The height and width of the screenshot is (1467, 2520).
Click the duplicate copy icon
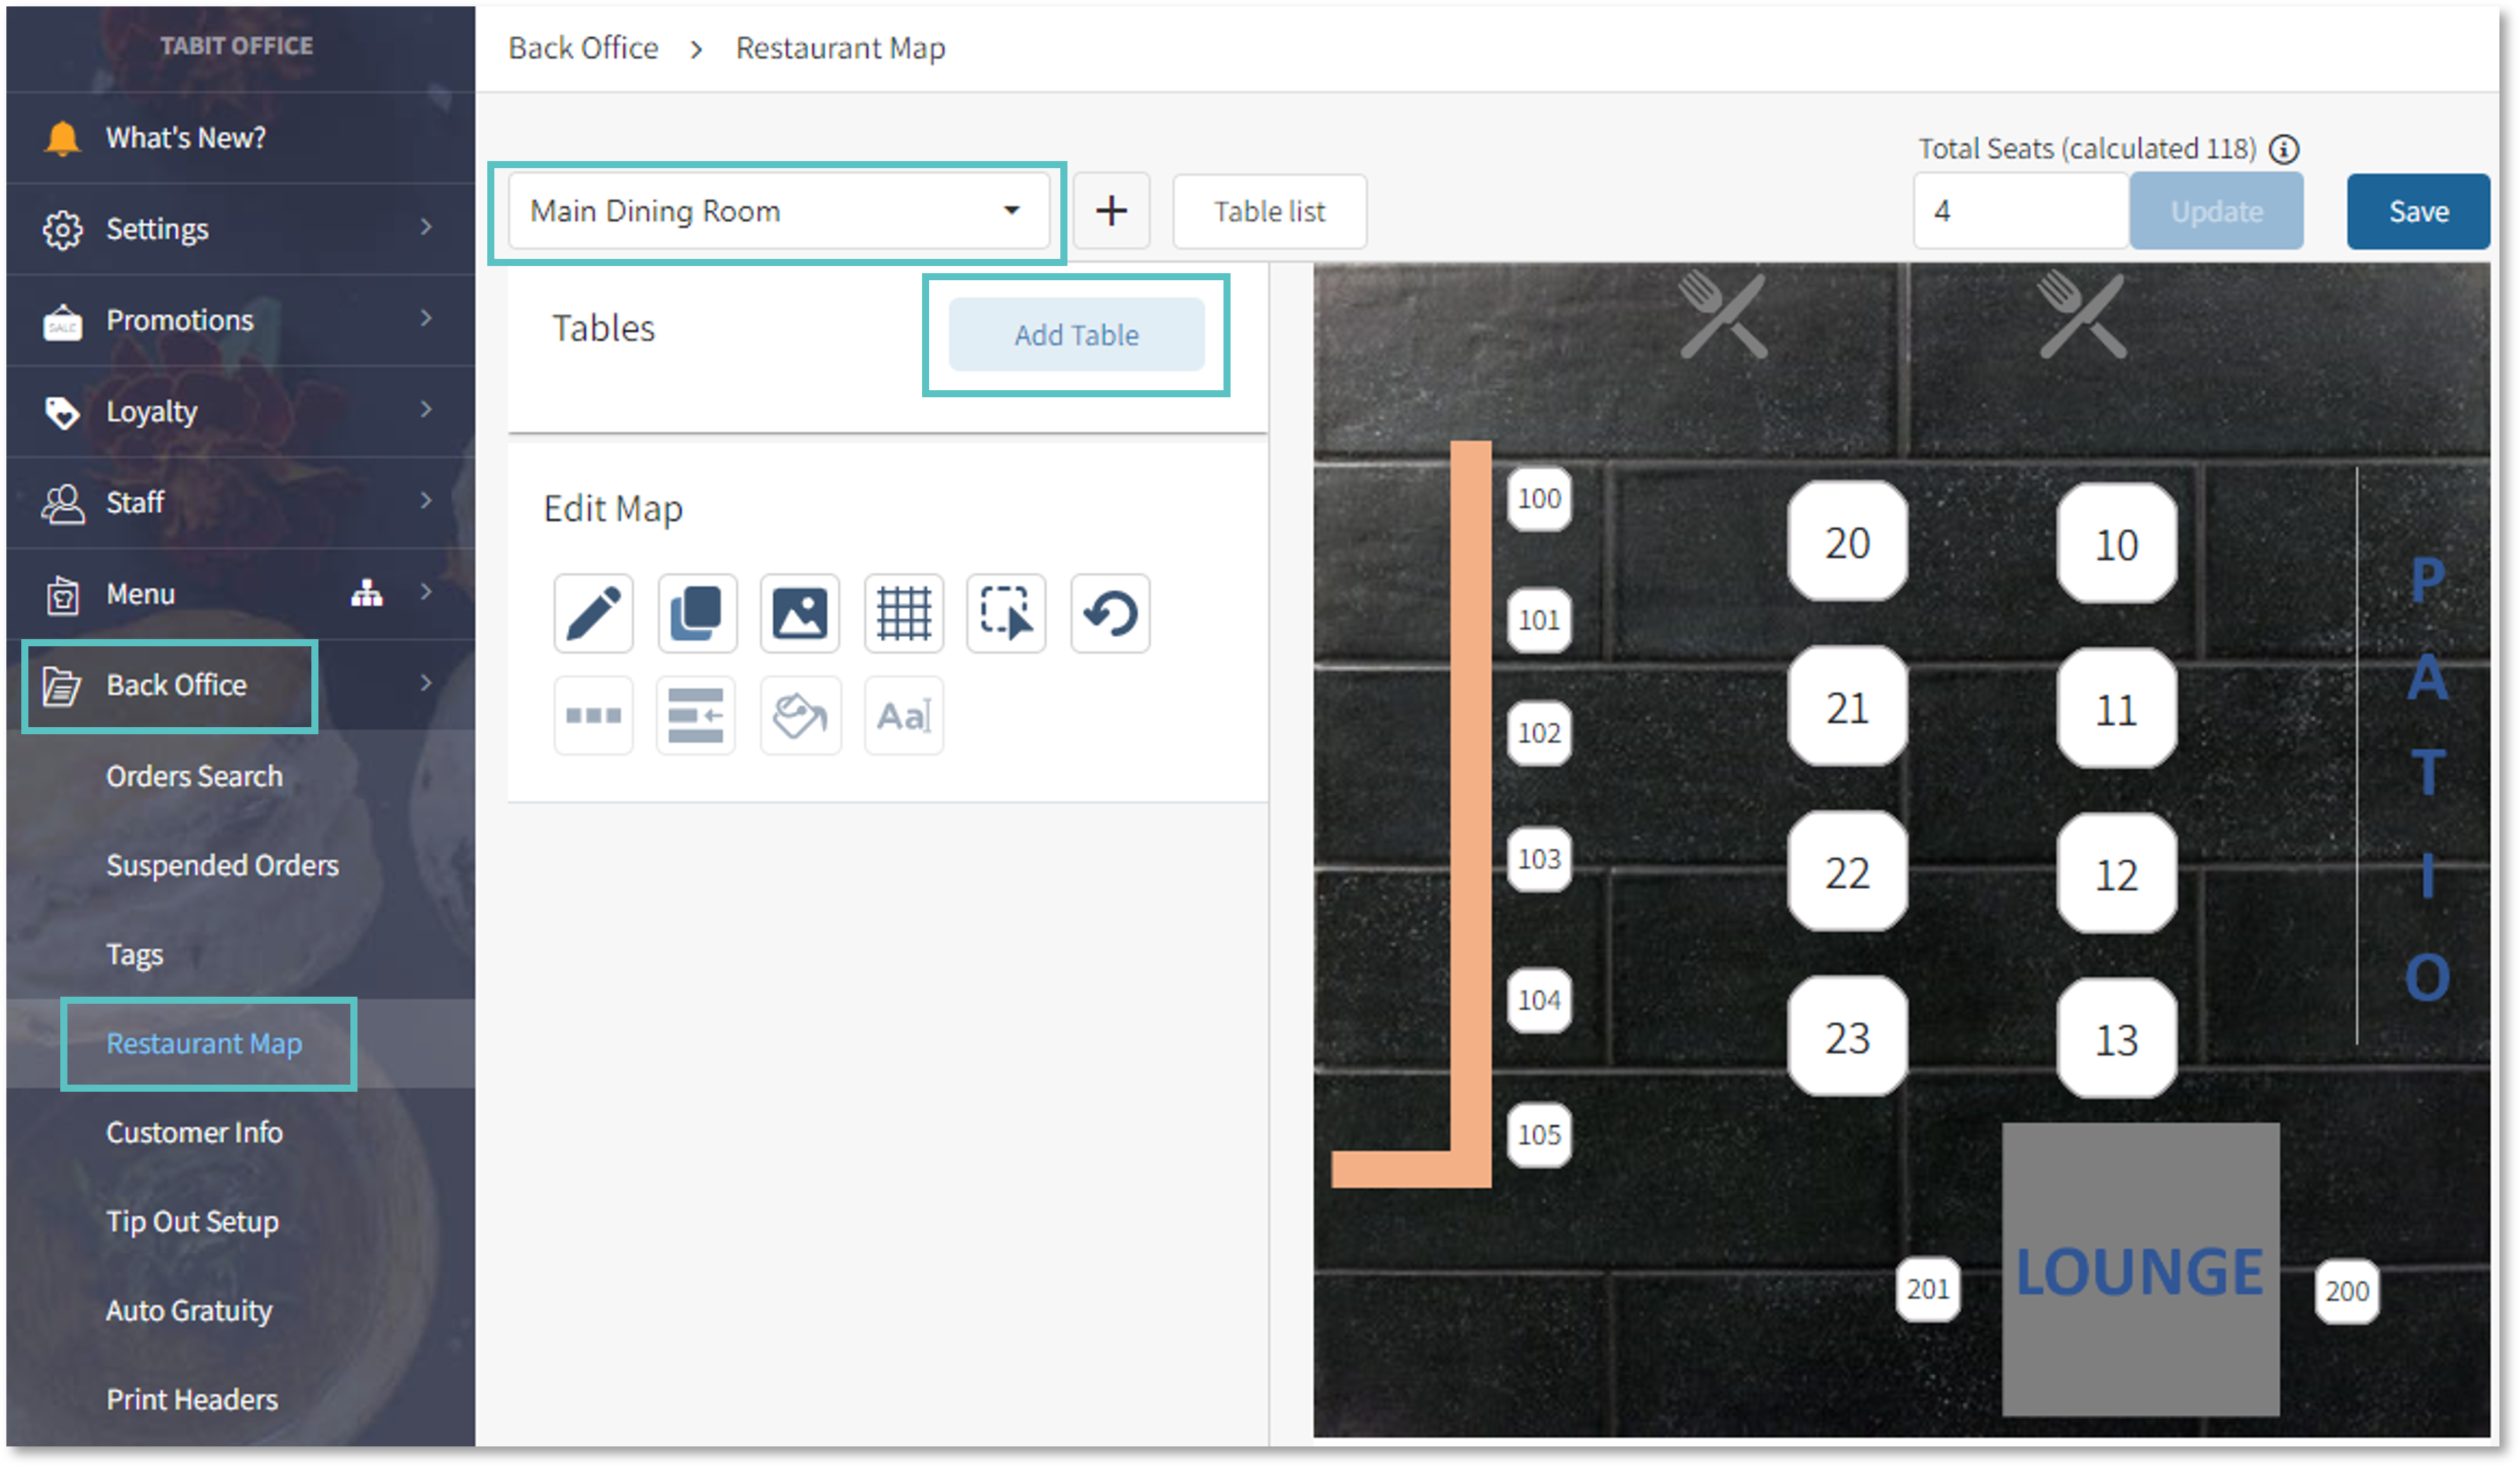click(x=697, y=613)
